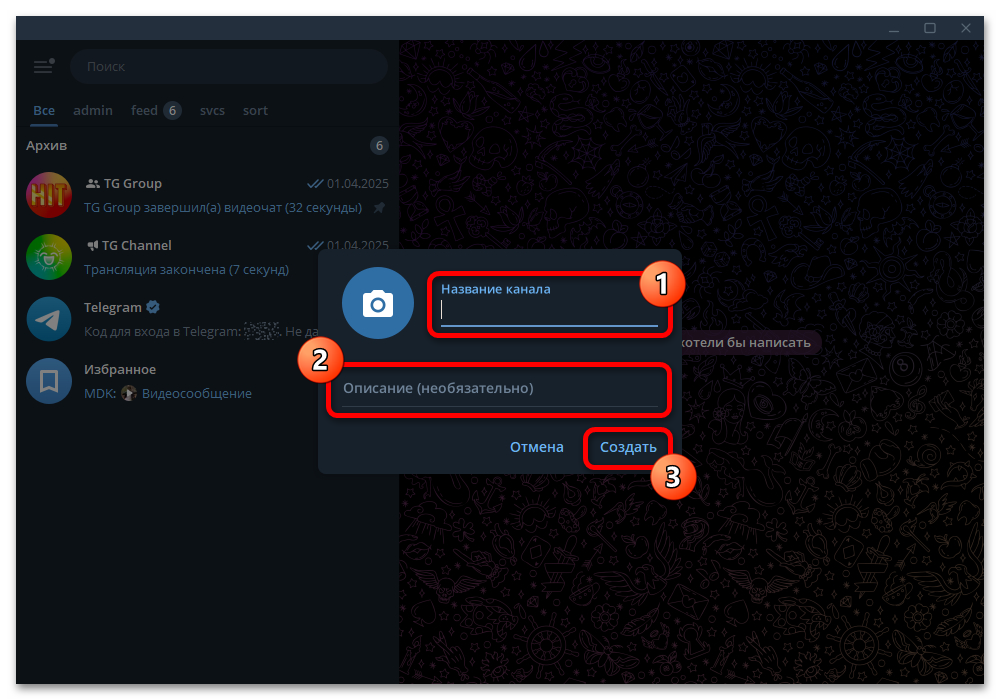Viewport: 1000px width, 700px height.
Task: Click the Трансляция закончена message preview
Action: pyautogui.click(x=186, y=270)
